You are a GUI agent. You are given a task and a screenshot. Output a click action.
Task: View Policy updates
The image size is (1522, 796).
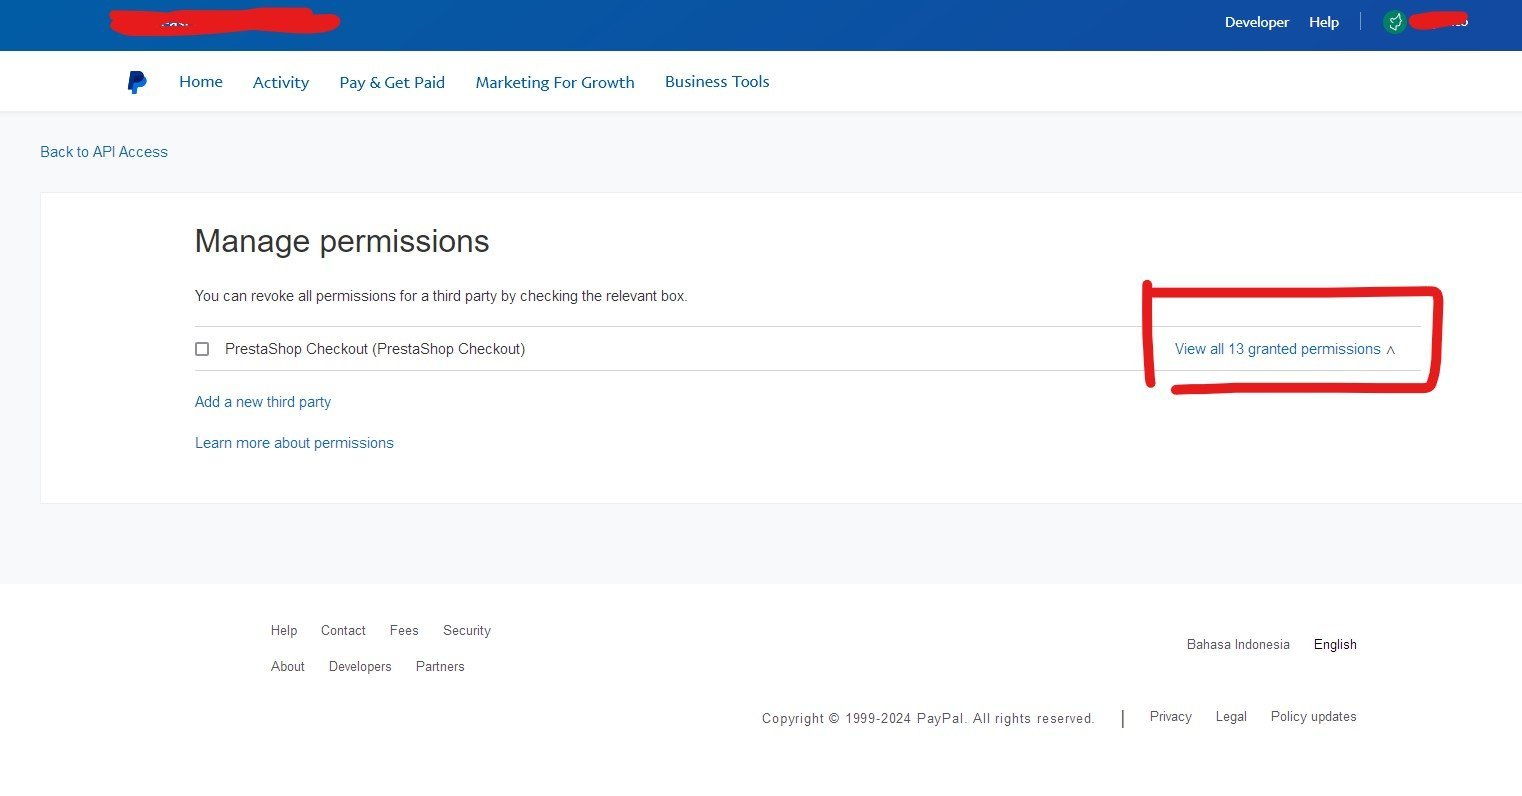(x=1314, y=717)
